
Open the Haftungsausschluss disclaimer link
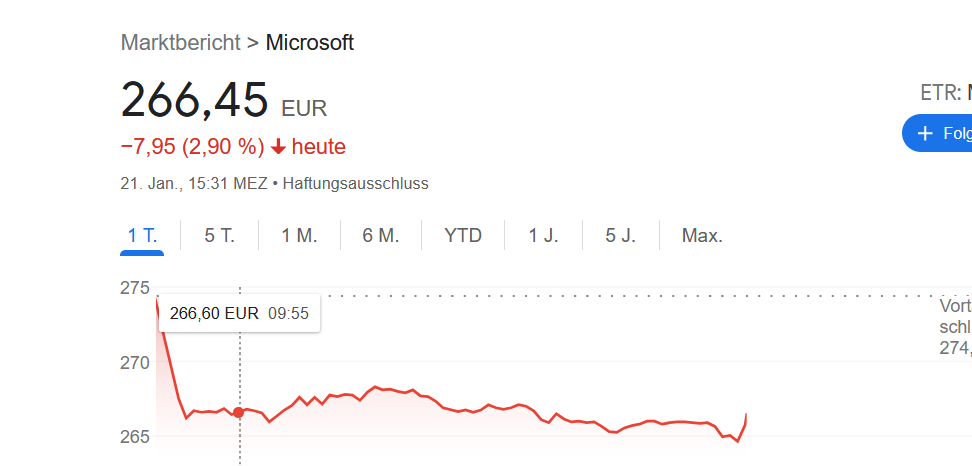(x=355, y=184)
